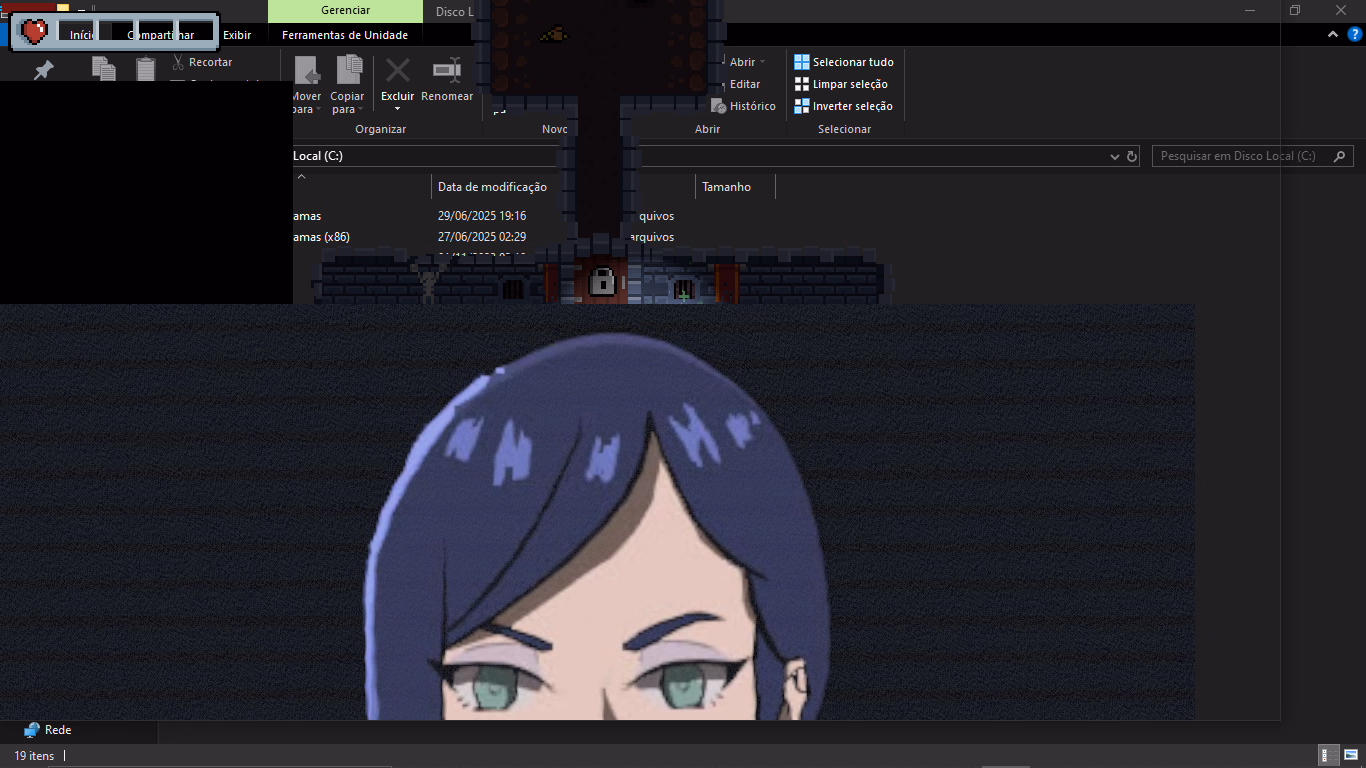Viewport: 1366px width, 768px height.
Task: Click the Copiar para icon
Action: tap(348, 70)
